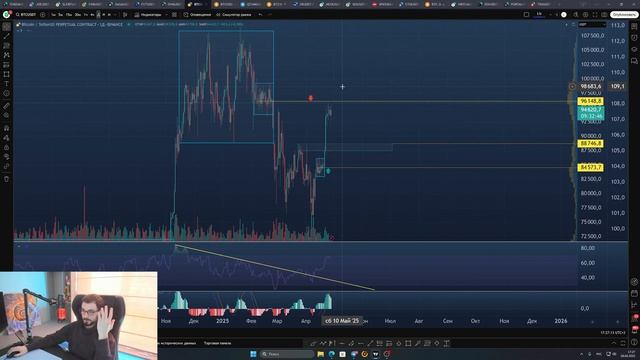Screen dimensions: 640x360
Task: Open Microsoft Edge from taskbar
Action: pyautogui.click(x=331, y=354)
